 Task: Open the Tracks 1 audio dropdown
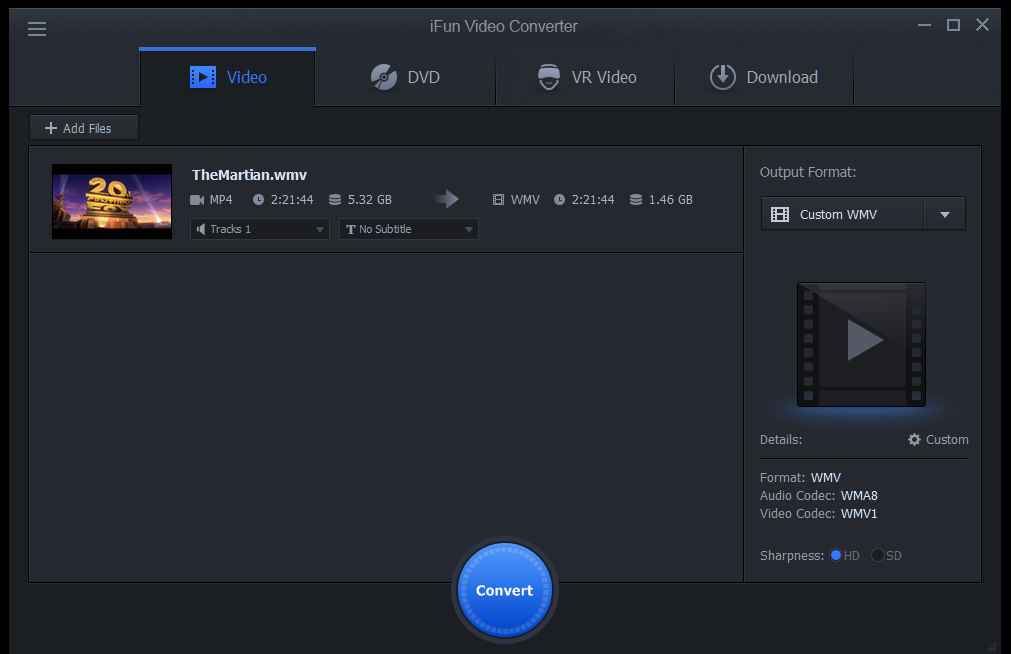[260, 229]
